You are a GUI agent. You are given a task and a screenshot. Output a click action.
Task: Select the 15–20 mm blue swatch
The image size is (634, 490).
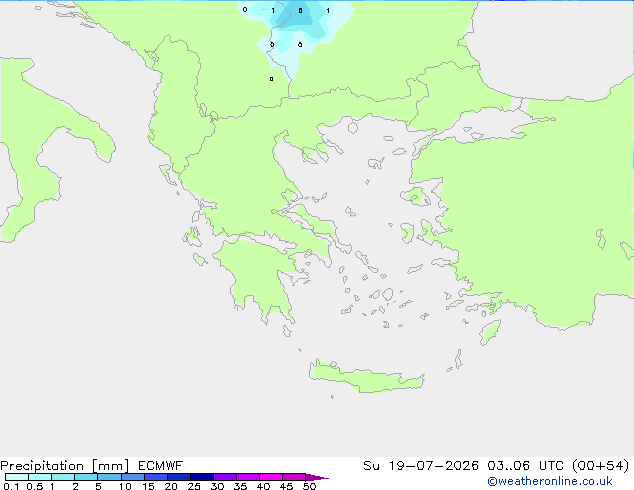[156, 477]
